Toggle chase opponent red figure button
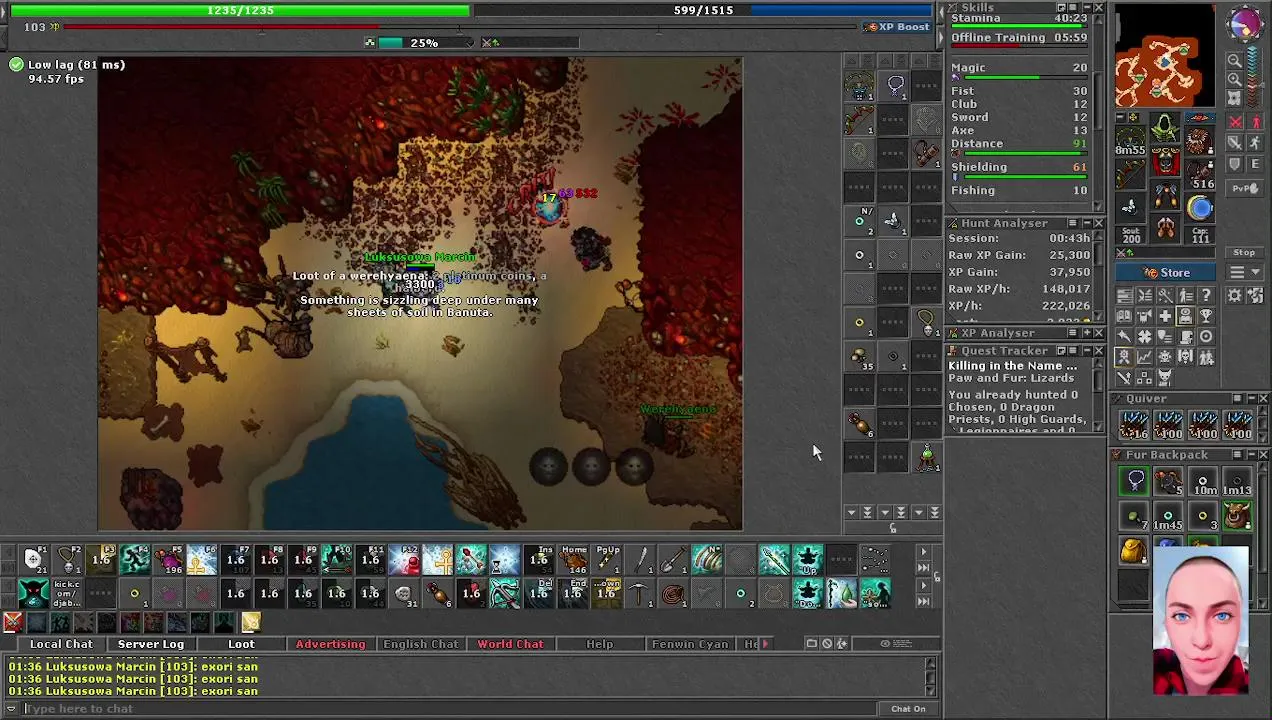 tap(1256, 121)
